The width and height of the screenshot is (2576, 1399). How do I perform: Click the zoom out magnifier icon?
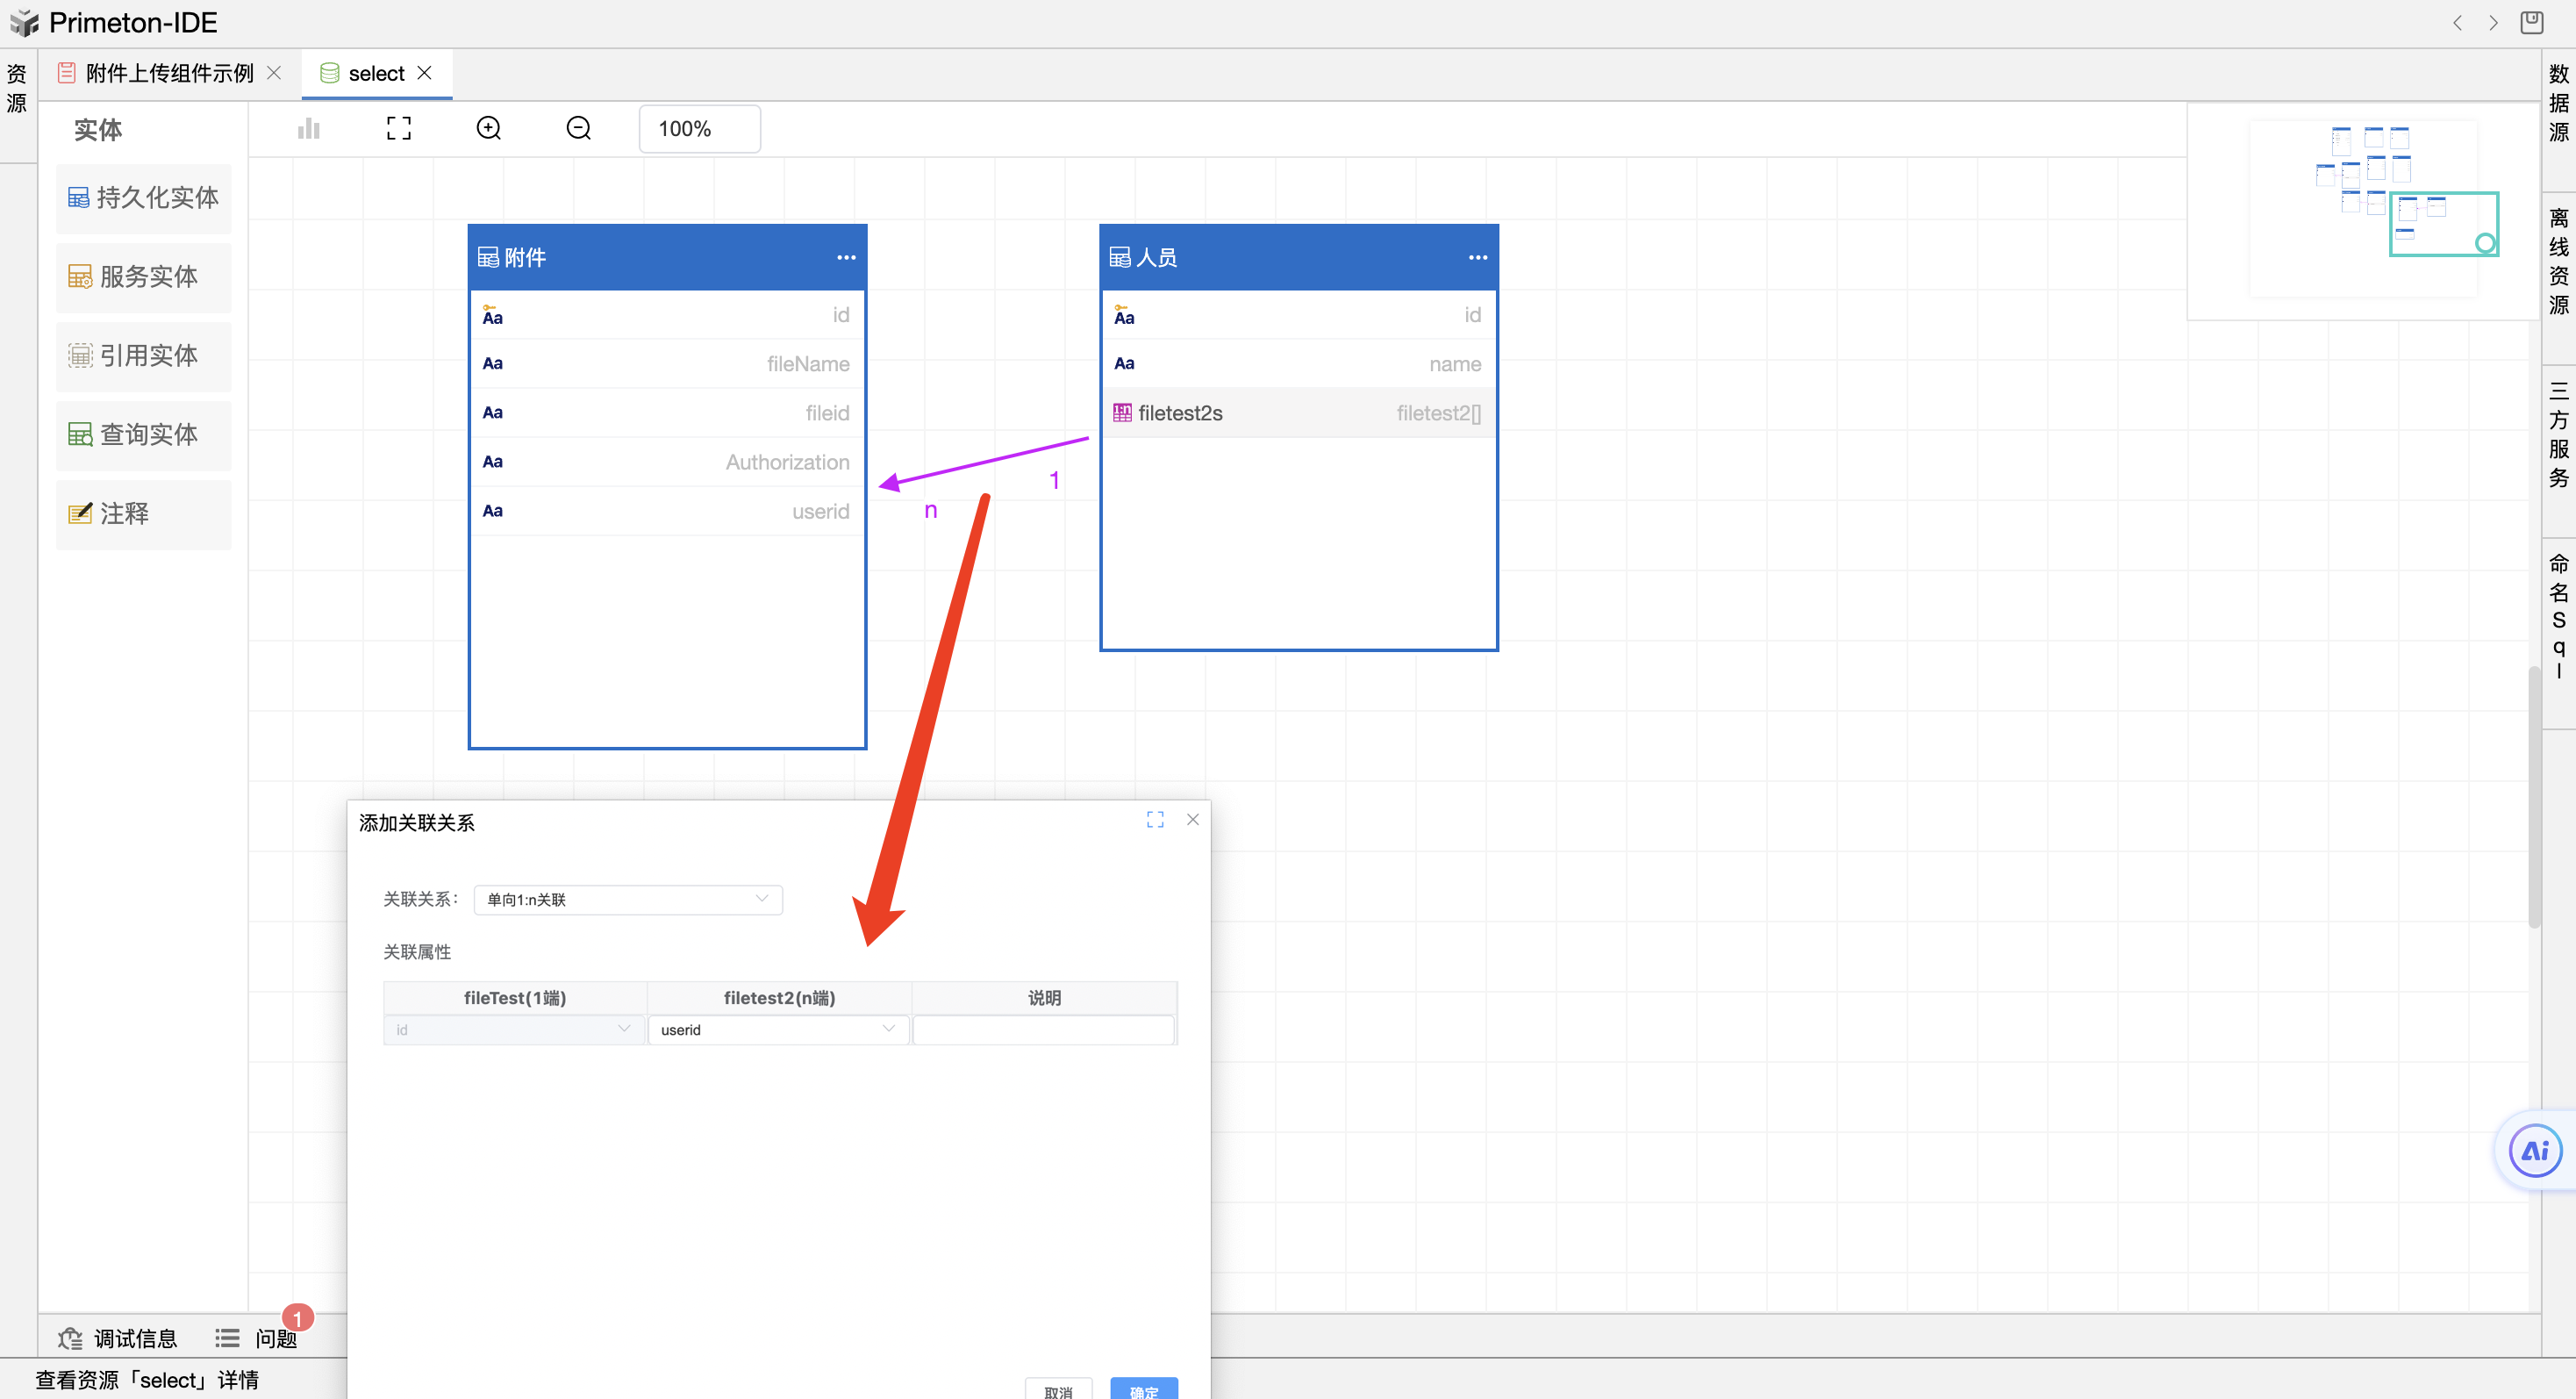(578, 128)
